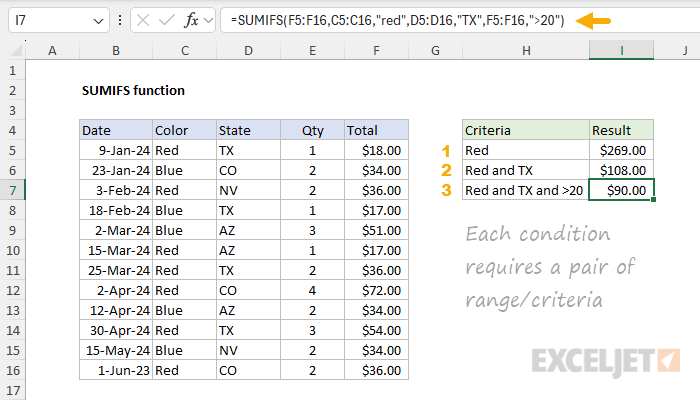Click the $54.00 total cell

point(376,330)
